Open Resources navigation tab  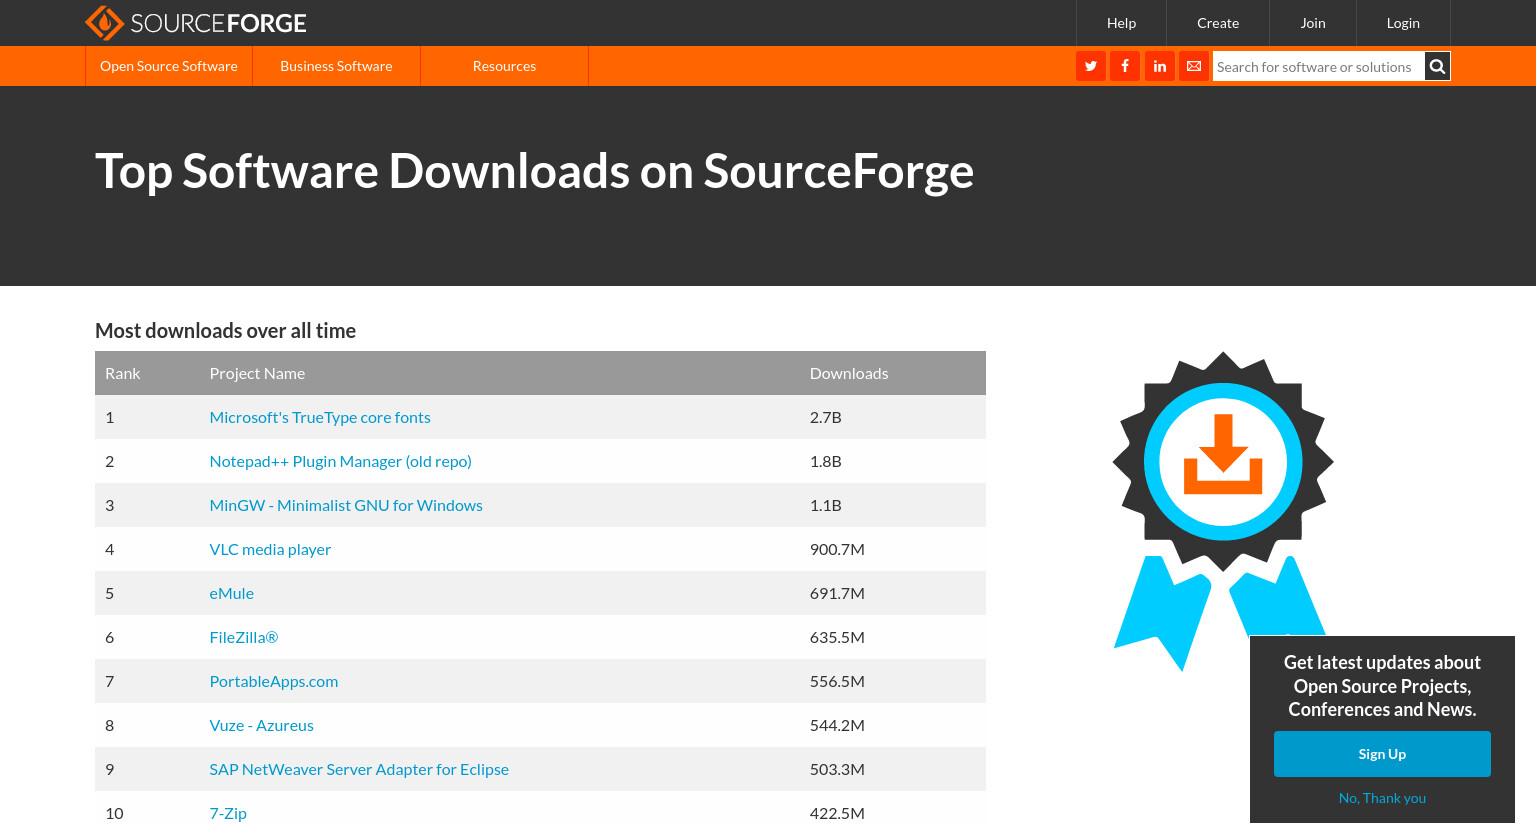504,66
